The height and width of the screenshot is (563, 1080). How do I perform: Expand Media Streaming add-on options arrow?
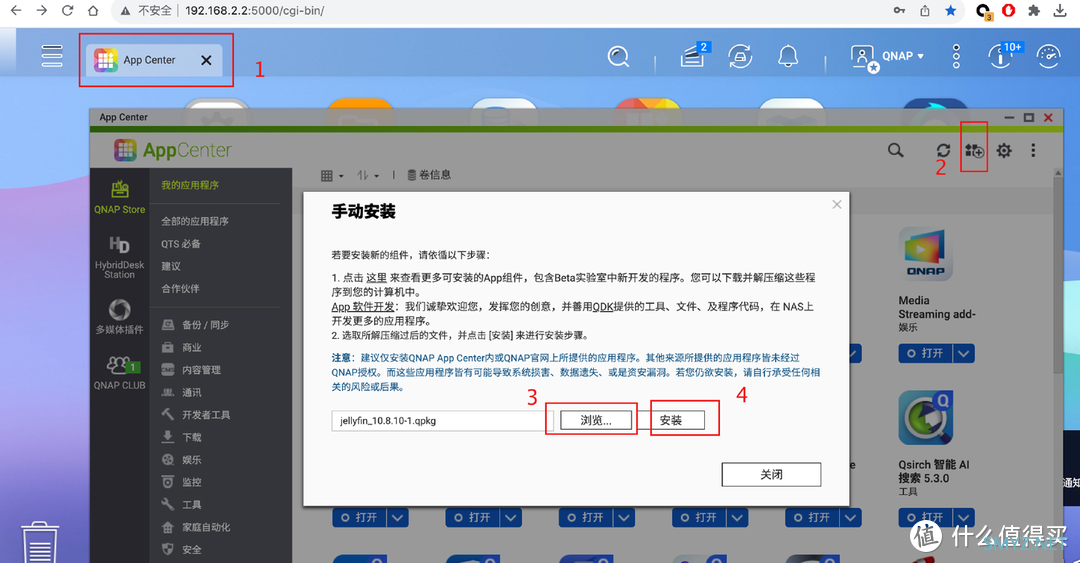click(x=964, y=354)
